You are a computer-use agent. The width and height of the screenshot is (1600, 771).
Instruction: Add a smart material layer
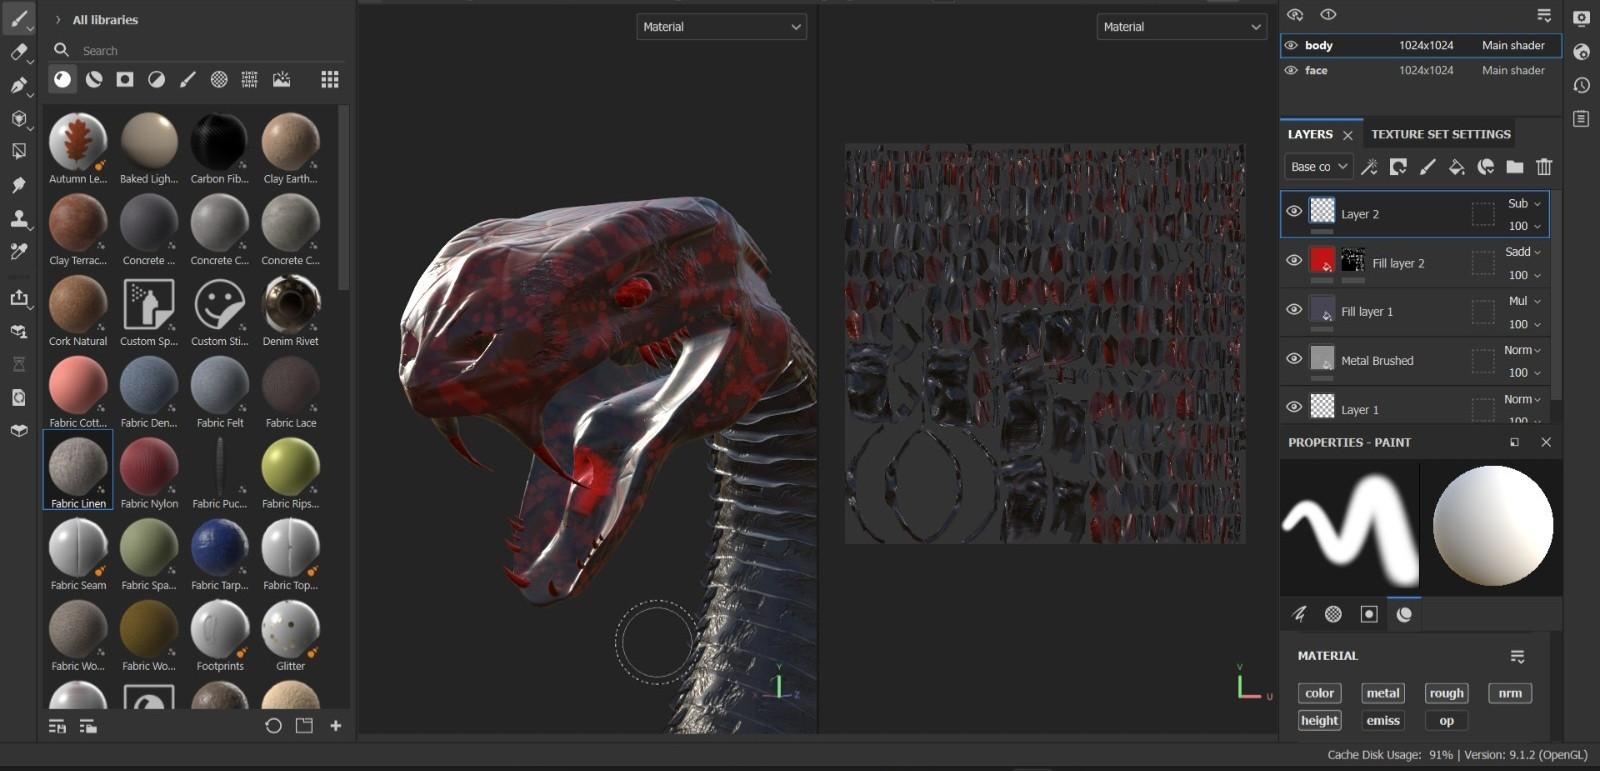pyautogui.click(x=1486, y=167)
